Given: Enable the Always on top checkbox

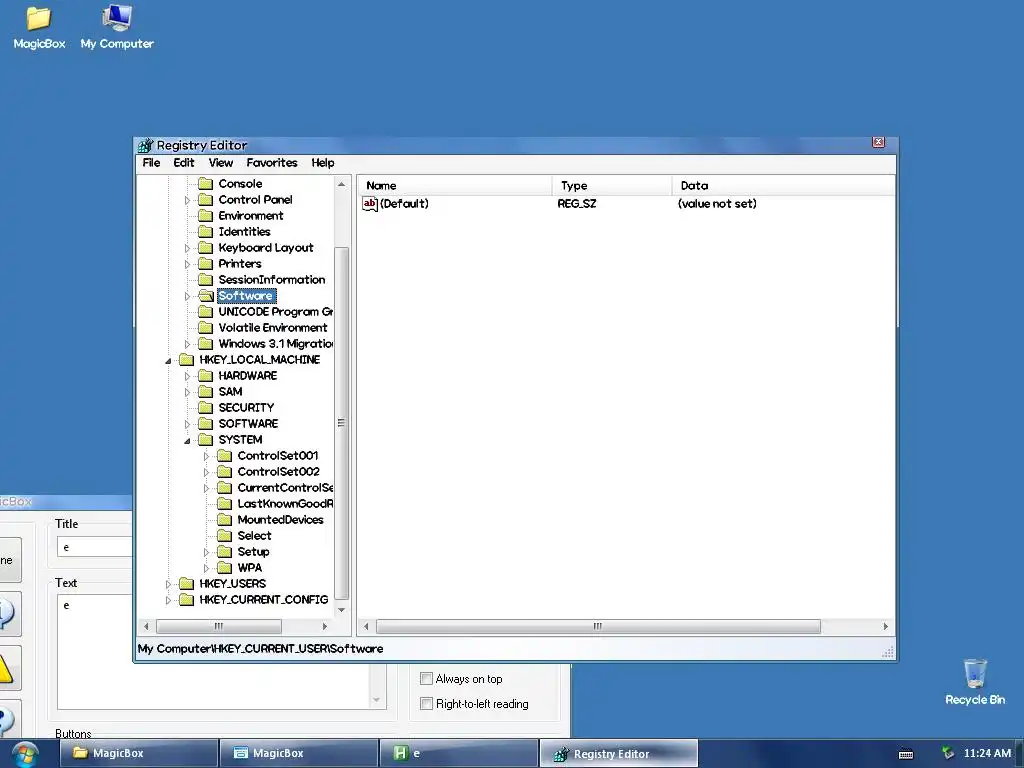Looking at the screenshot, I should (426, 679).
